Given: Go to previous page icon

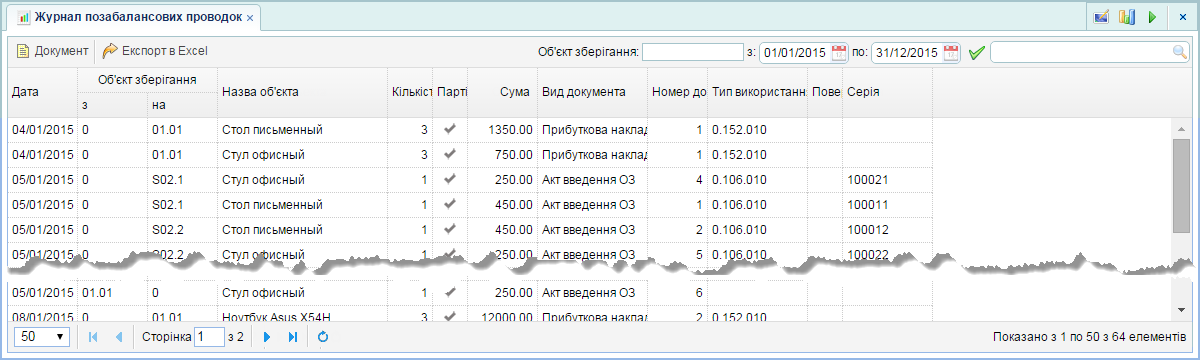Looking at the screenshot, I should (x=118, y=337).
